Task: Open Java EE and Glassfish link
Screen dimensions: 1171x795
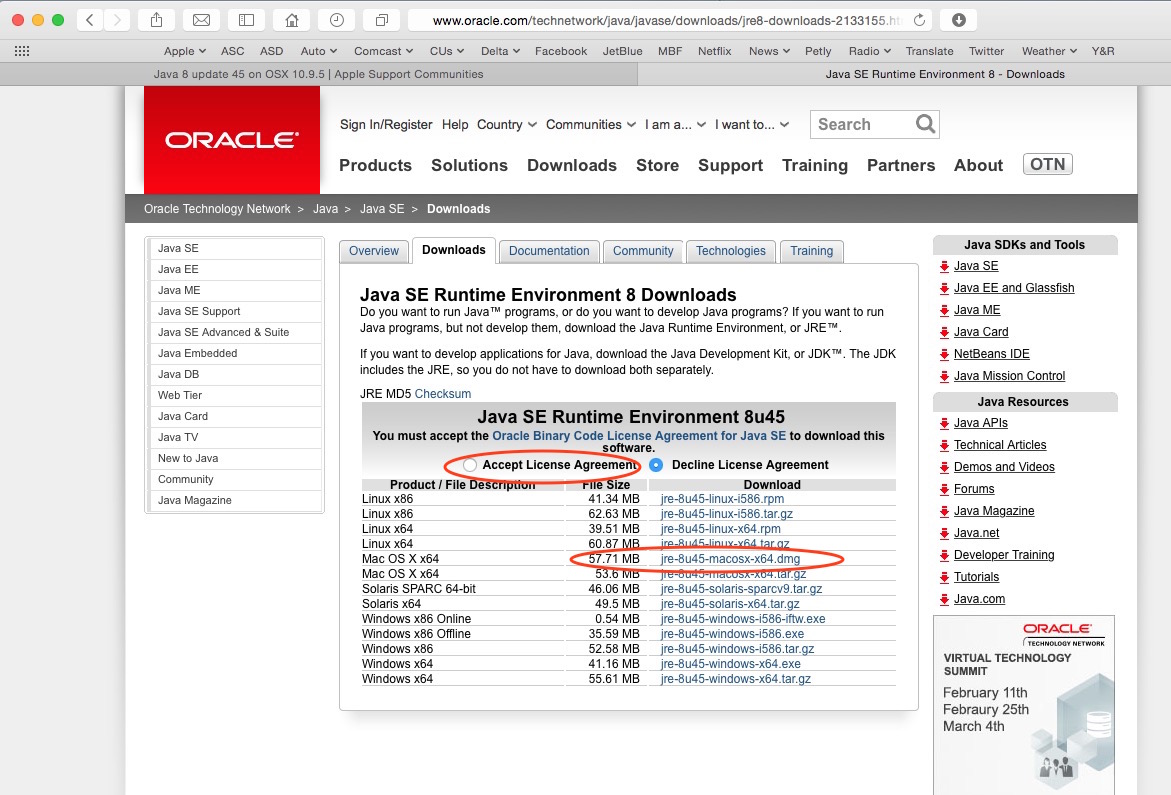Action: [x=1014, y=288]
